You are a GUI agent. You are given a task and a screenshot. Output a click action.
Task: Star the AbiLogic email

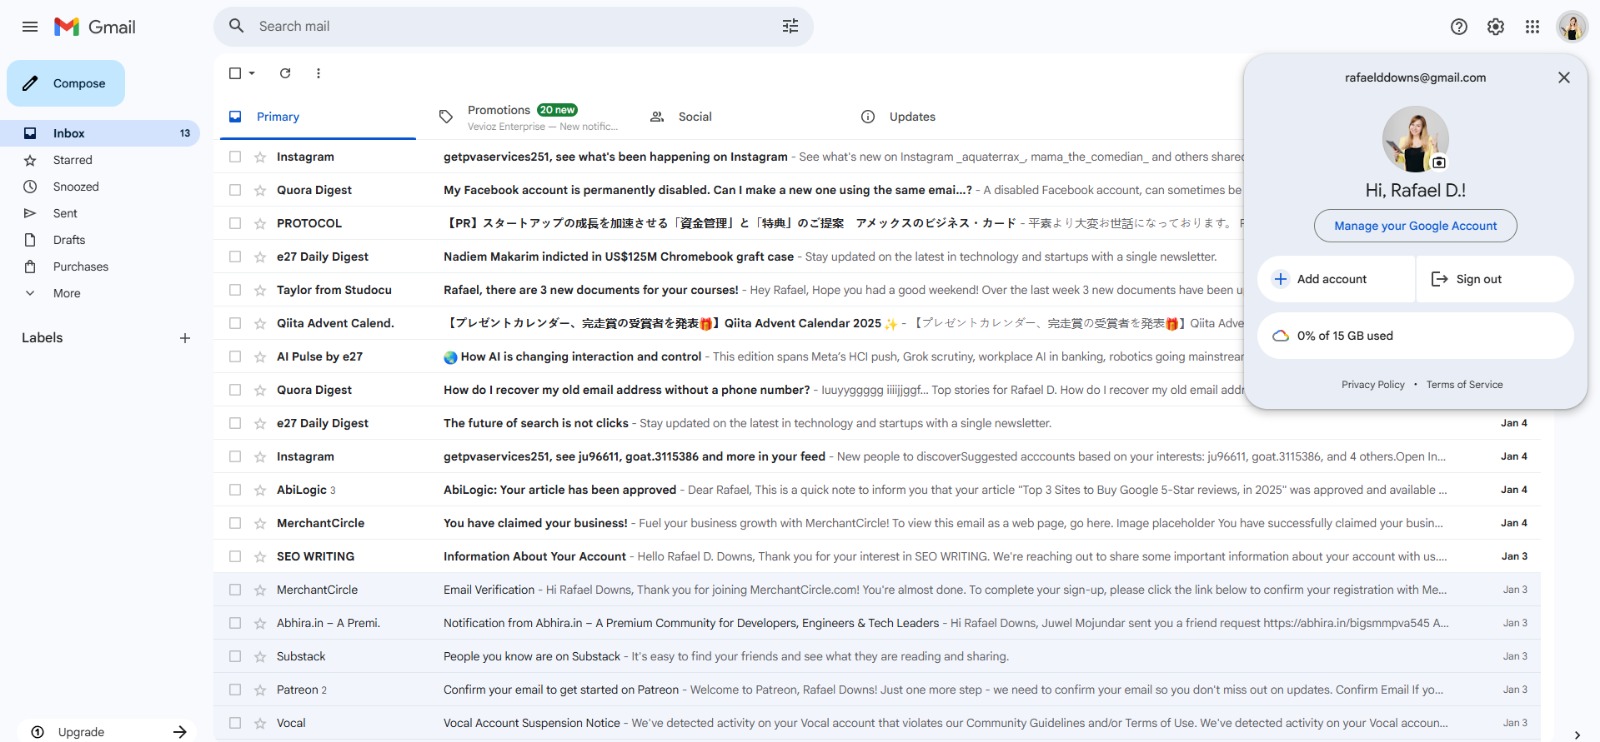(260, 490)
